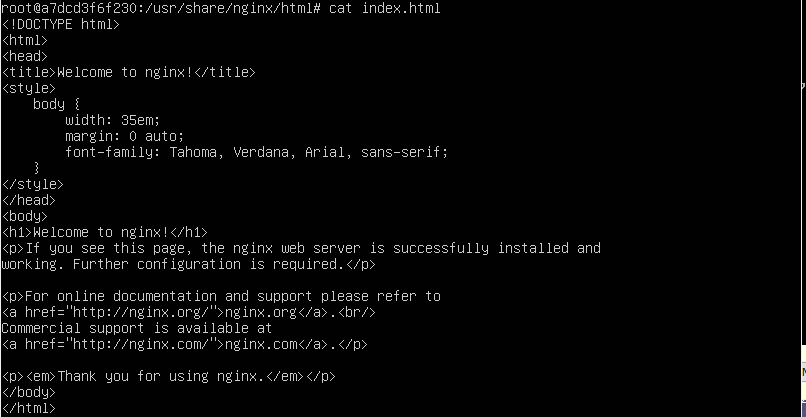Viewport: 806px width, 417px height.
Task: Click the font-family Tahoma declaration line
Action: pyautogui.click(x=257, y=152)
